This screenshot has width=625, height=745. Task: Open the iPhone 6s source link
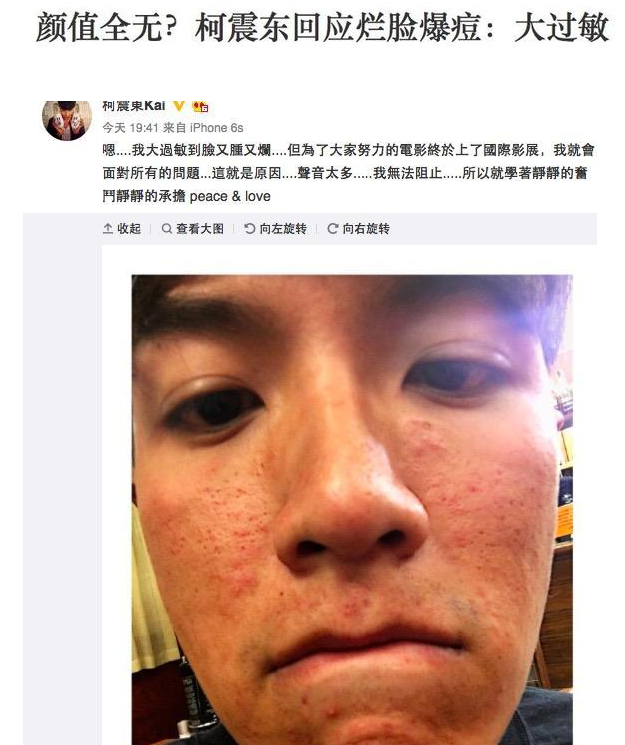[x=217, y=128]
